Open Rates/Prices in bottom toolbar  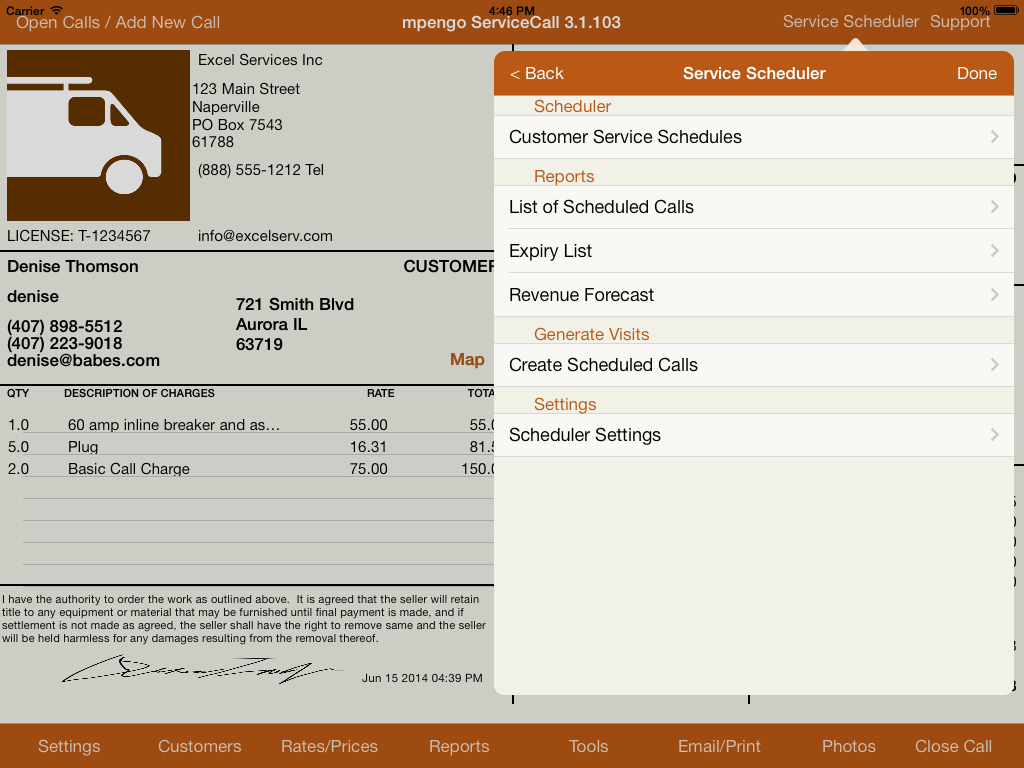(329, 746)
